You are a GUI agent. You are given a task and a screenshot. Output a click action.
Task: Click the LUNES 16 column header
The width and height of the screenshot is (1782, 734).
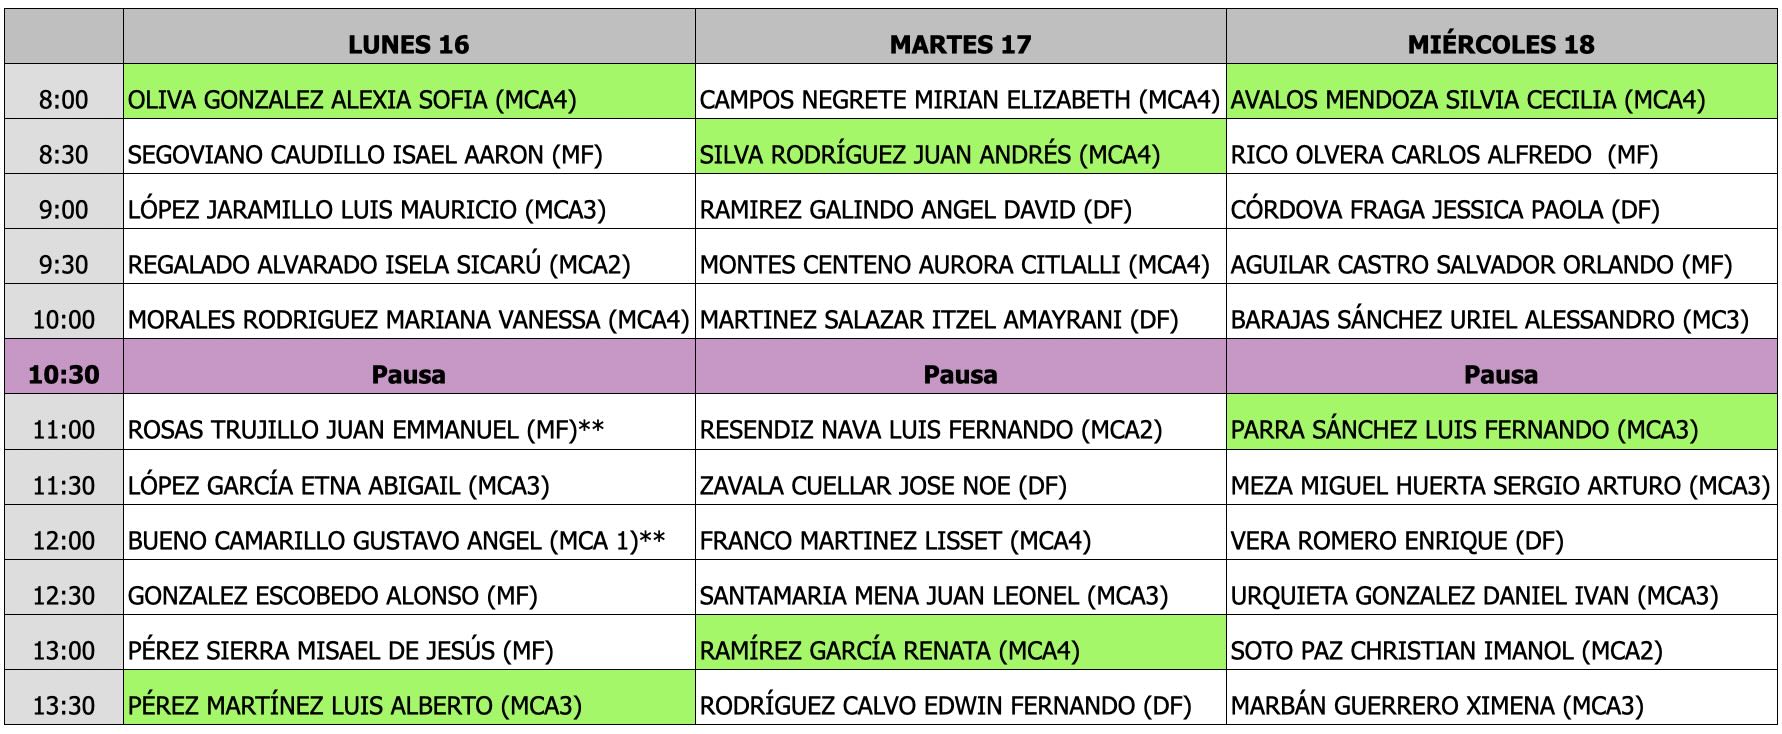coord(408,44)
